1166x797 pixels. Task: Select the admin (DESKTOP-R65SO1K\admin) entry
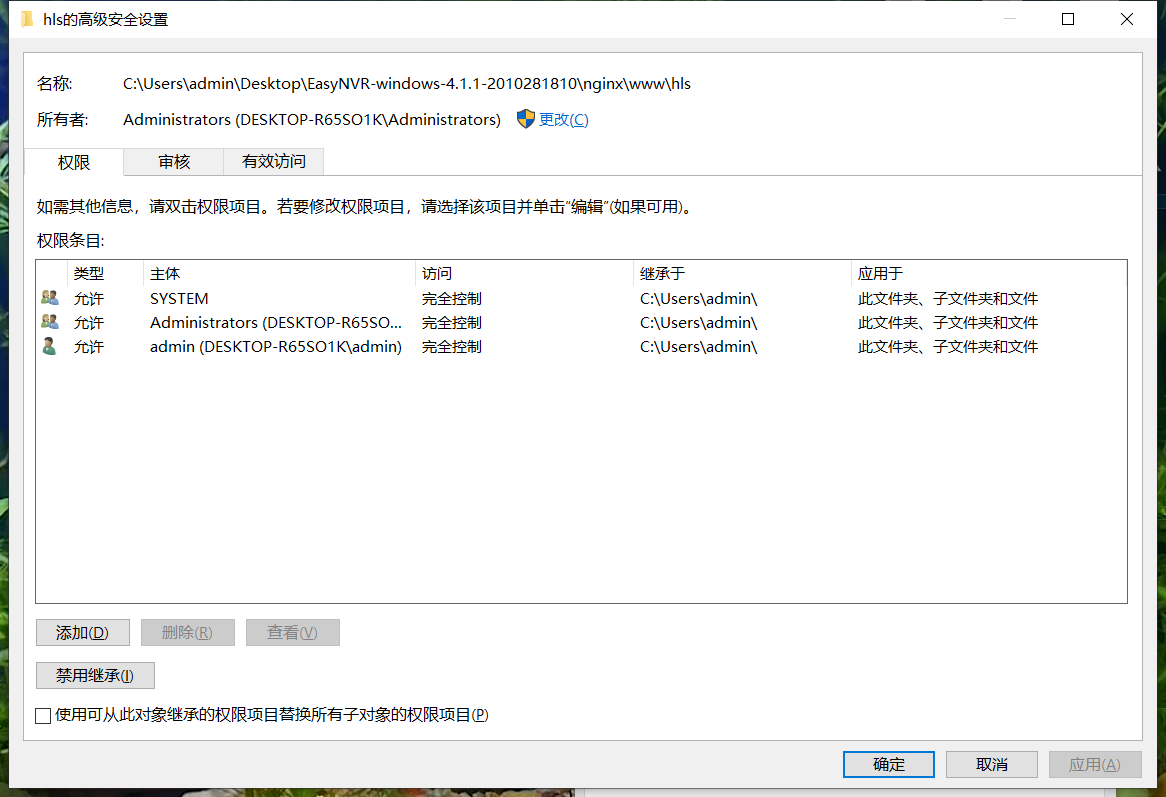tap(582, 346)
